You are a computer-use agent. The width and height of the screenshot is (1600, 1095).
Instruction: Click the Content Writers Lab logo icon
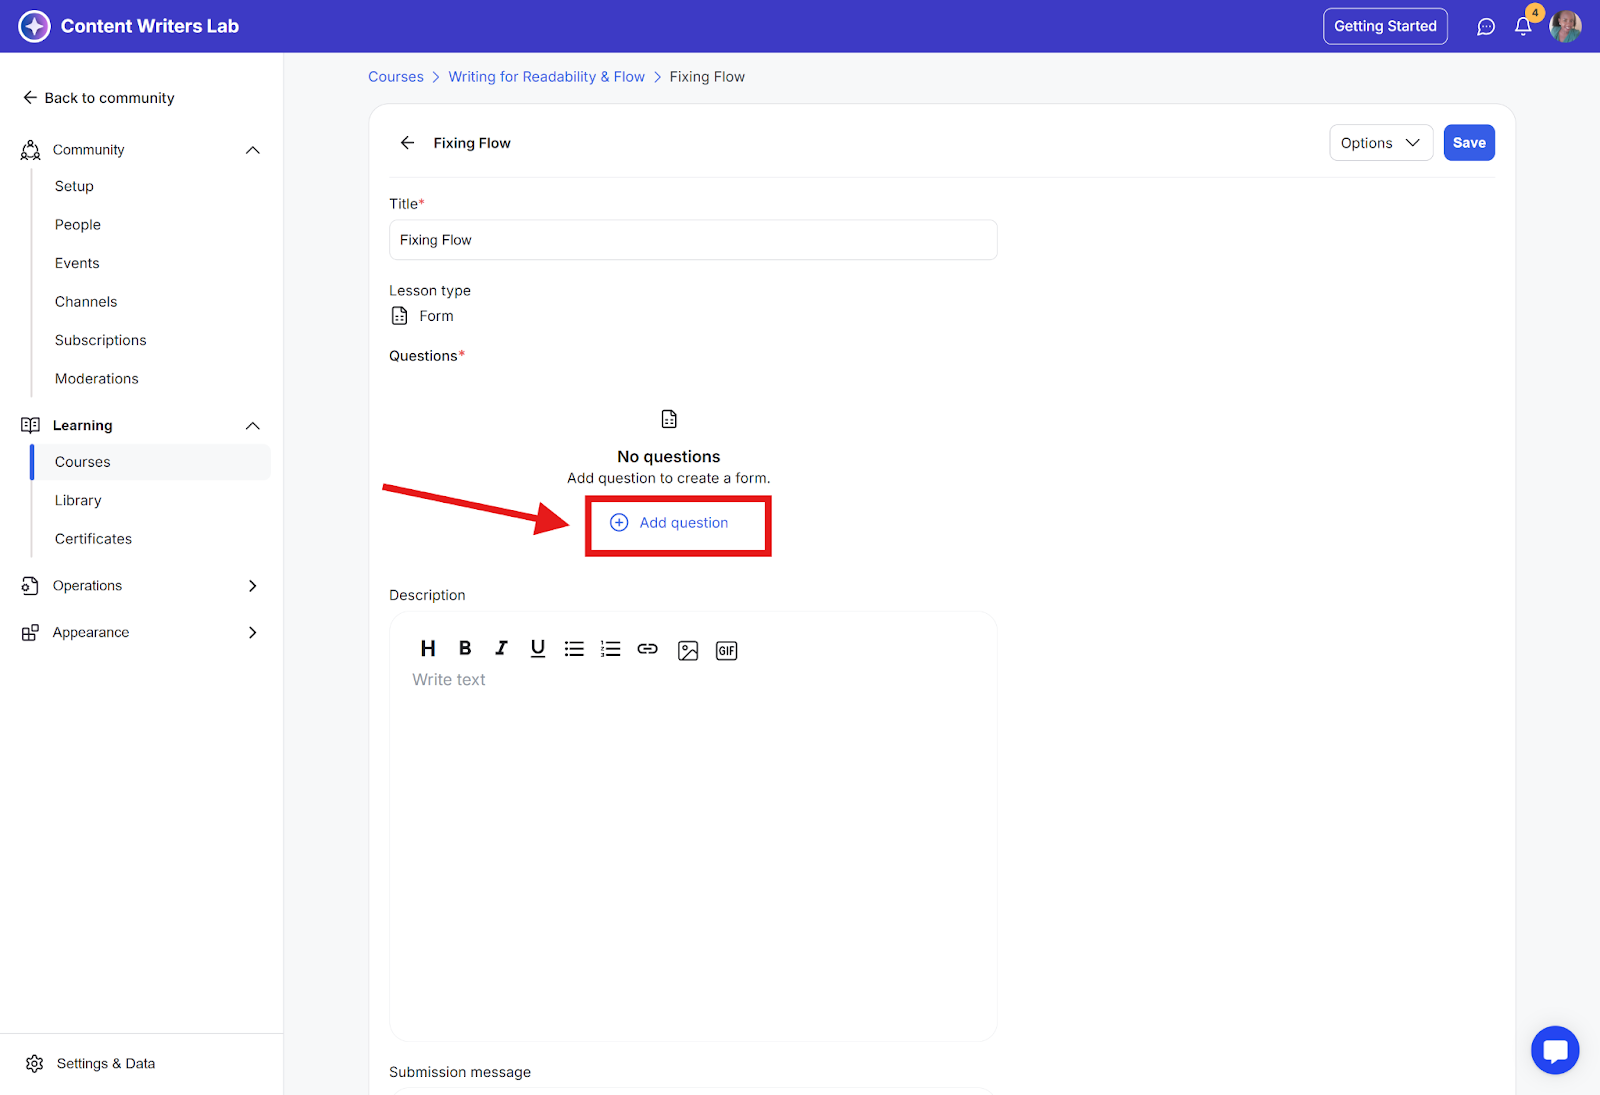(x=34, y=26)
